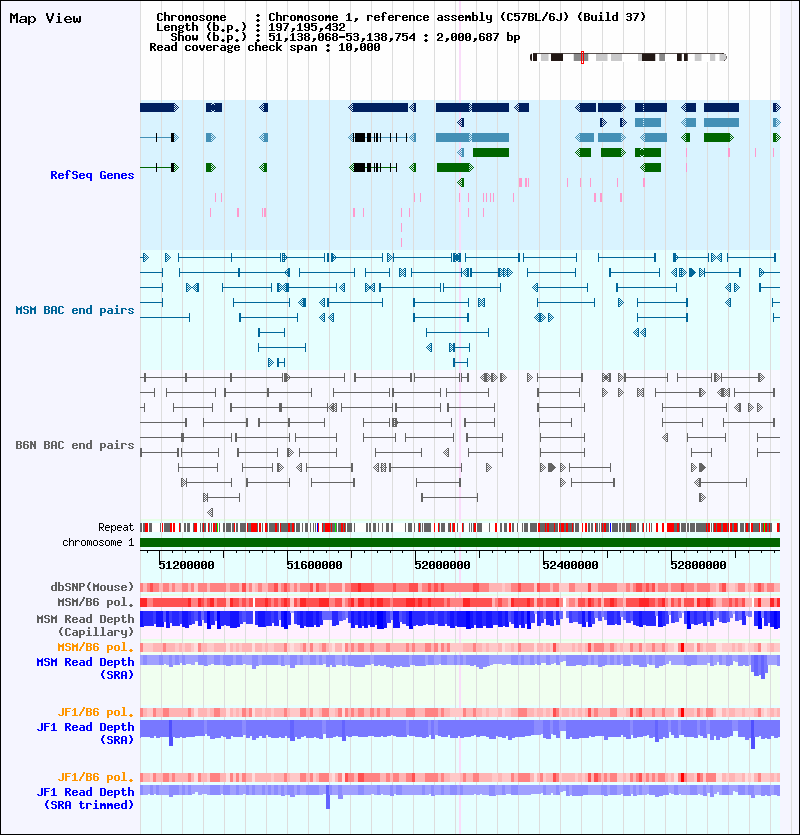Click the 51600000 ruler position label

[x=314, y=565]
